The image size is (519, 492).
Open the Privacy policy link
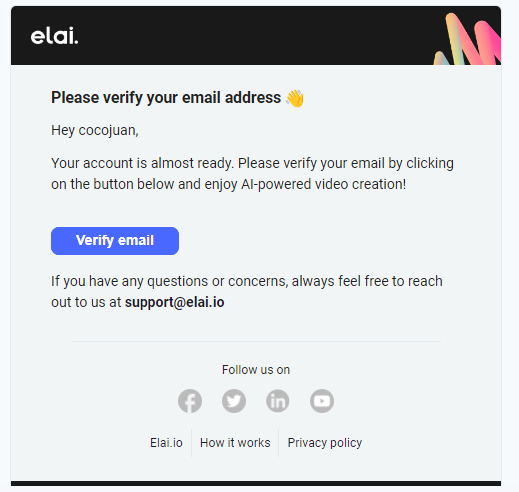pos(325,443)
